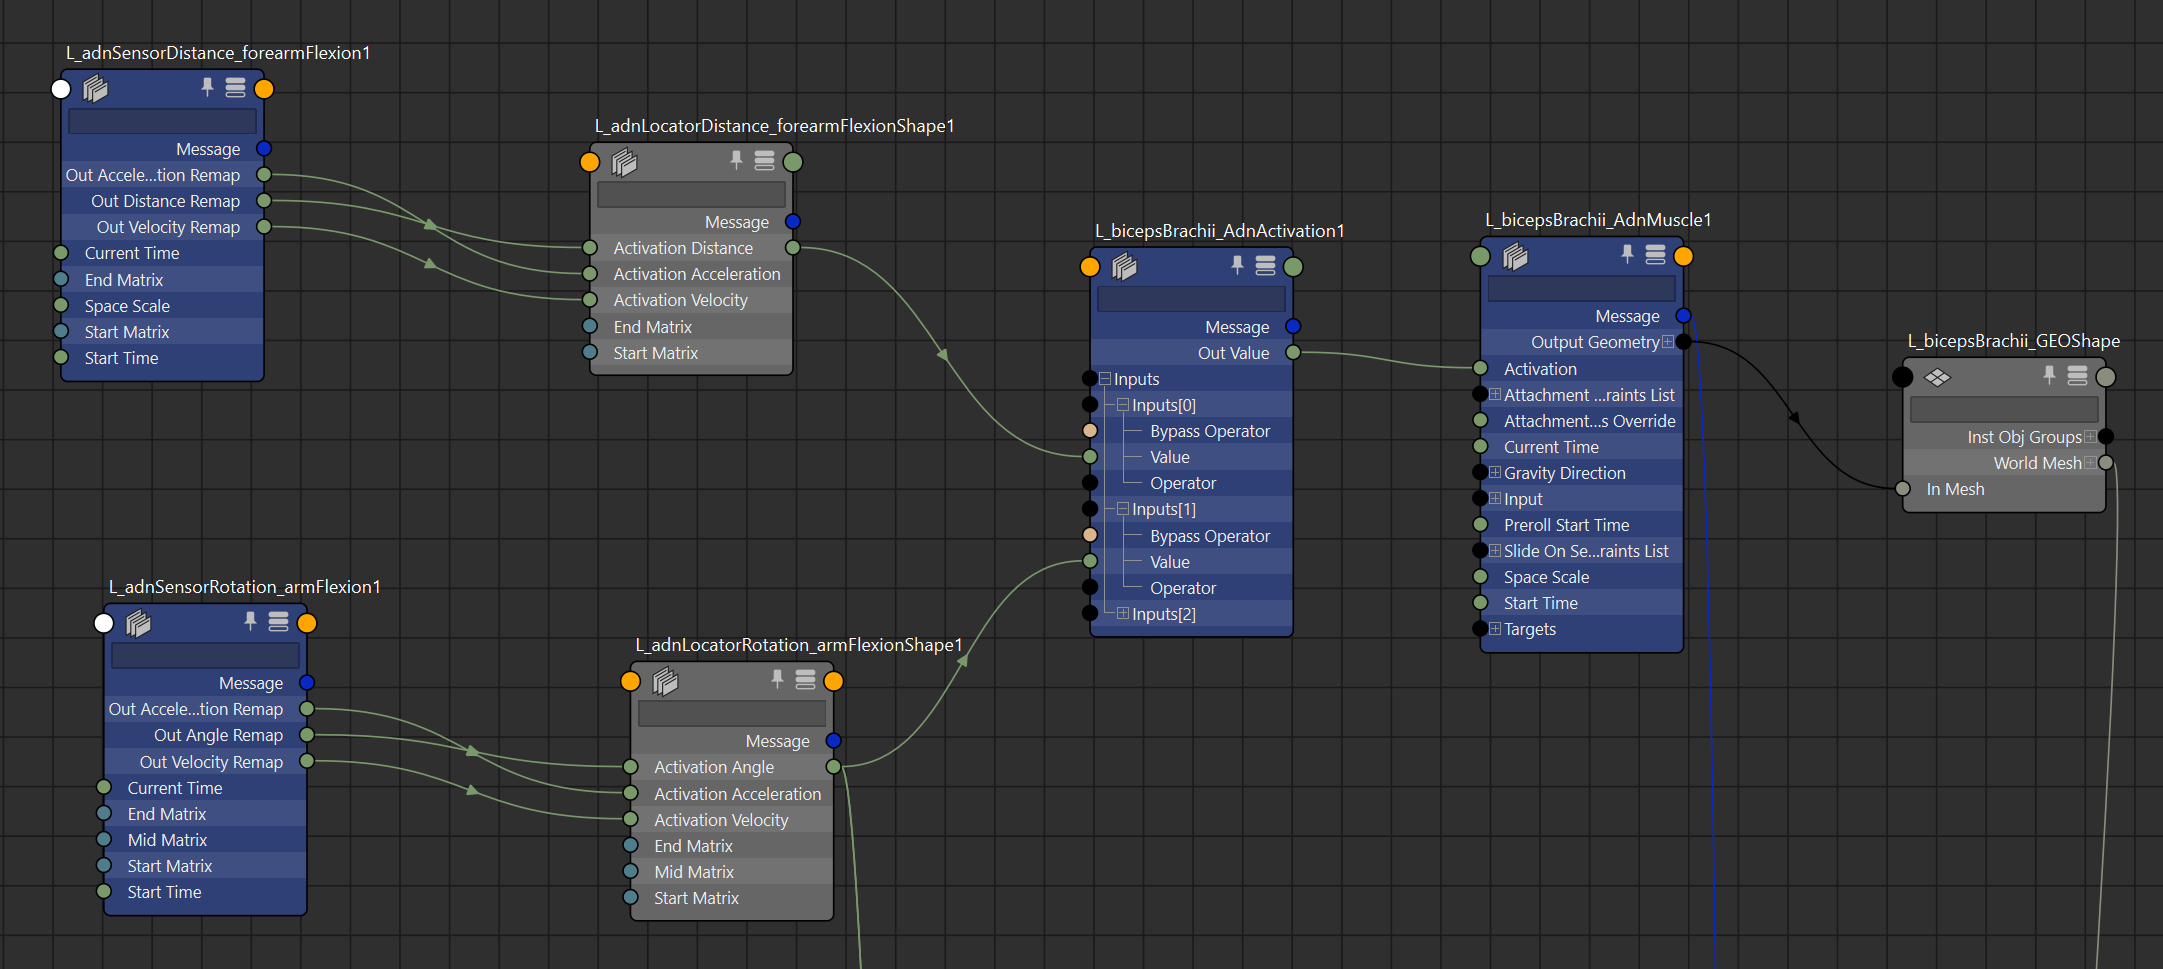Screen dimensions: 2163x969
Task: Click display mode icon on L_bicepsBrachii_AdnActivation1 node
Action: click(1265, 265)
